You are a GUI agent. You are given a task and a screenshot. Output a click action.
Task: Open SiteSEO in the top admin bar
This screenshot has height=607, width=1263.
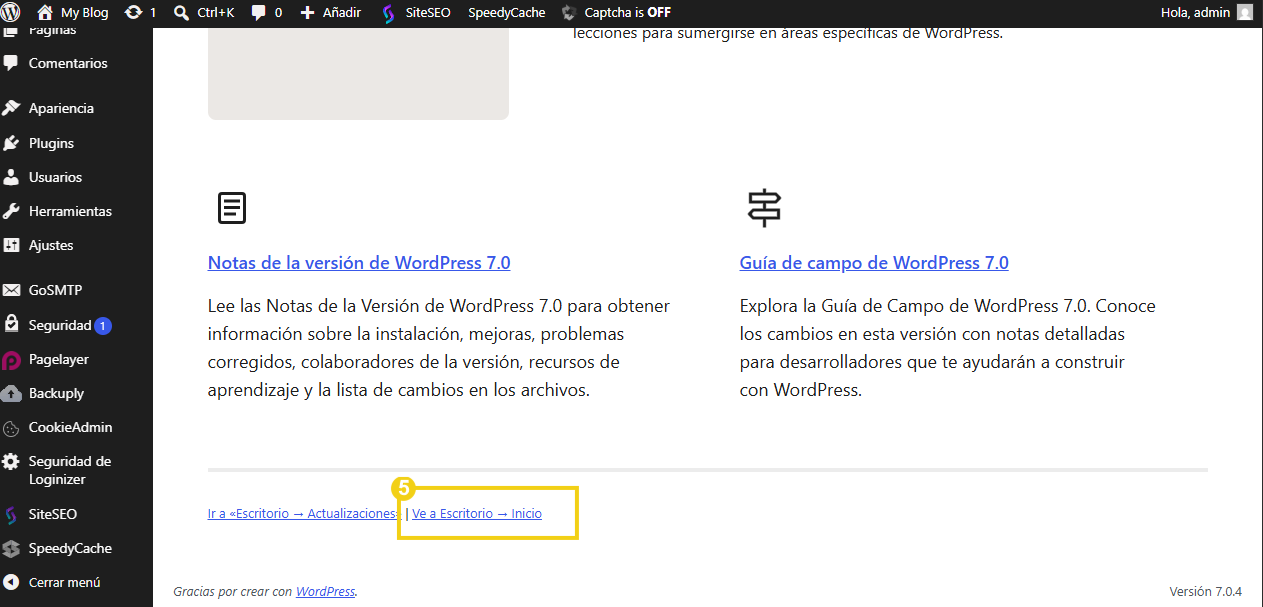coord(416,13)
